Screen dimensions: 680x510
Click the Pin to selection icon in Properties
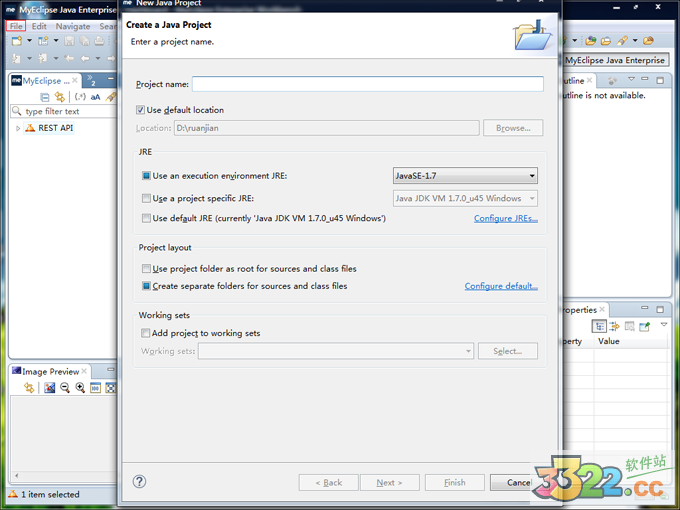click(x=645, y=326)
